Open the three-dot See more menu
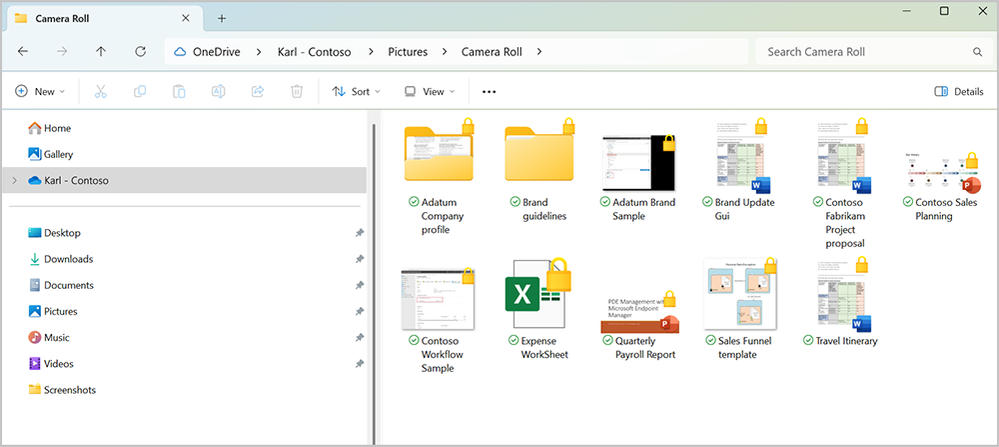 pos(489,92)
